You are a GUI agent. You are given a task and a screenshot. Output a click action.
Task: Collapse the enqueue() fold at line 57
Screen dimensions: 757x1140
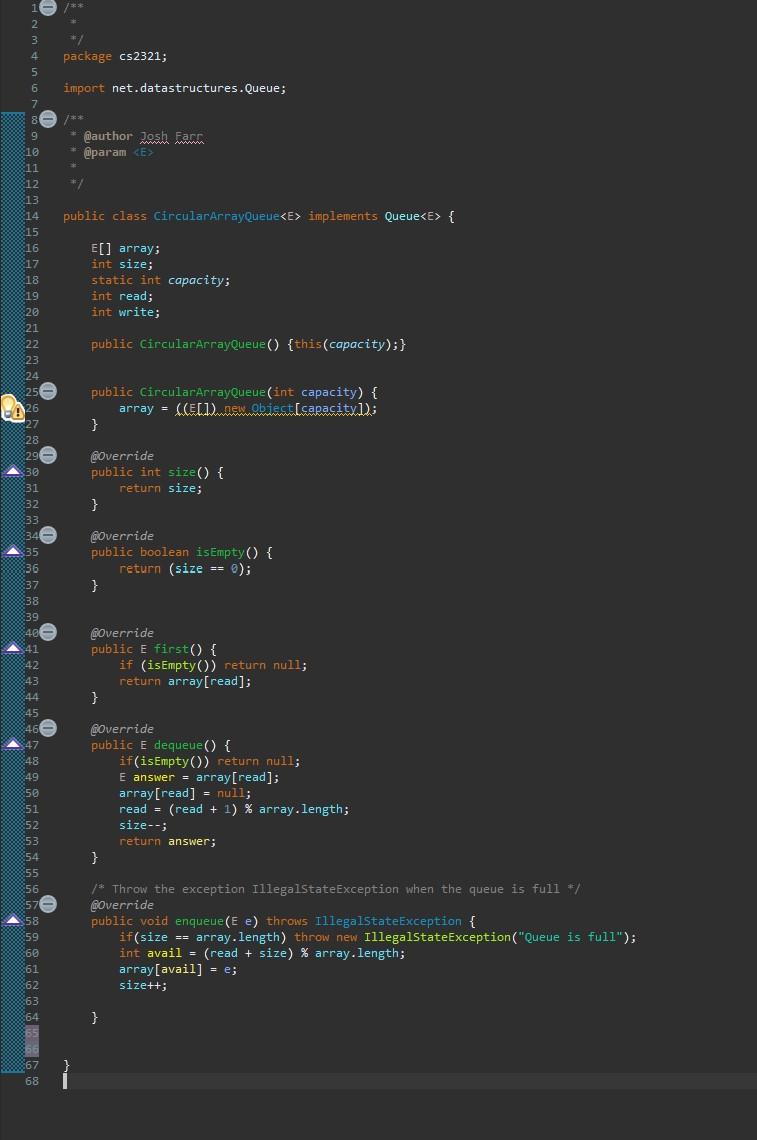click(48, 904)
